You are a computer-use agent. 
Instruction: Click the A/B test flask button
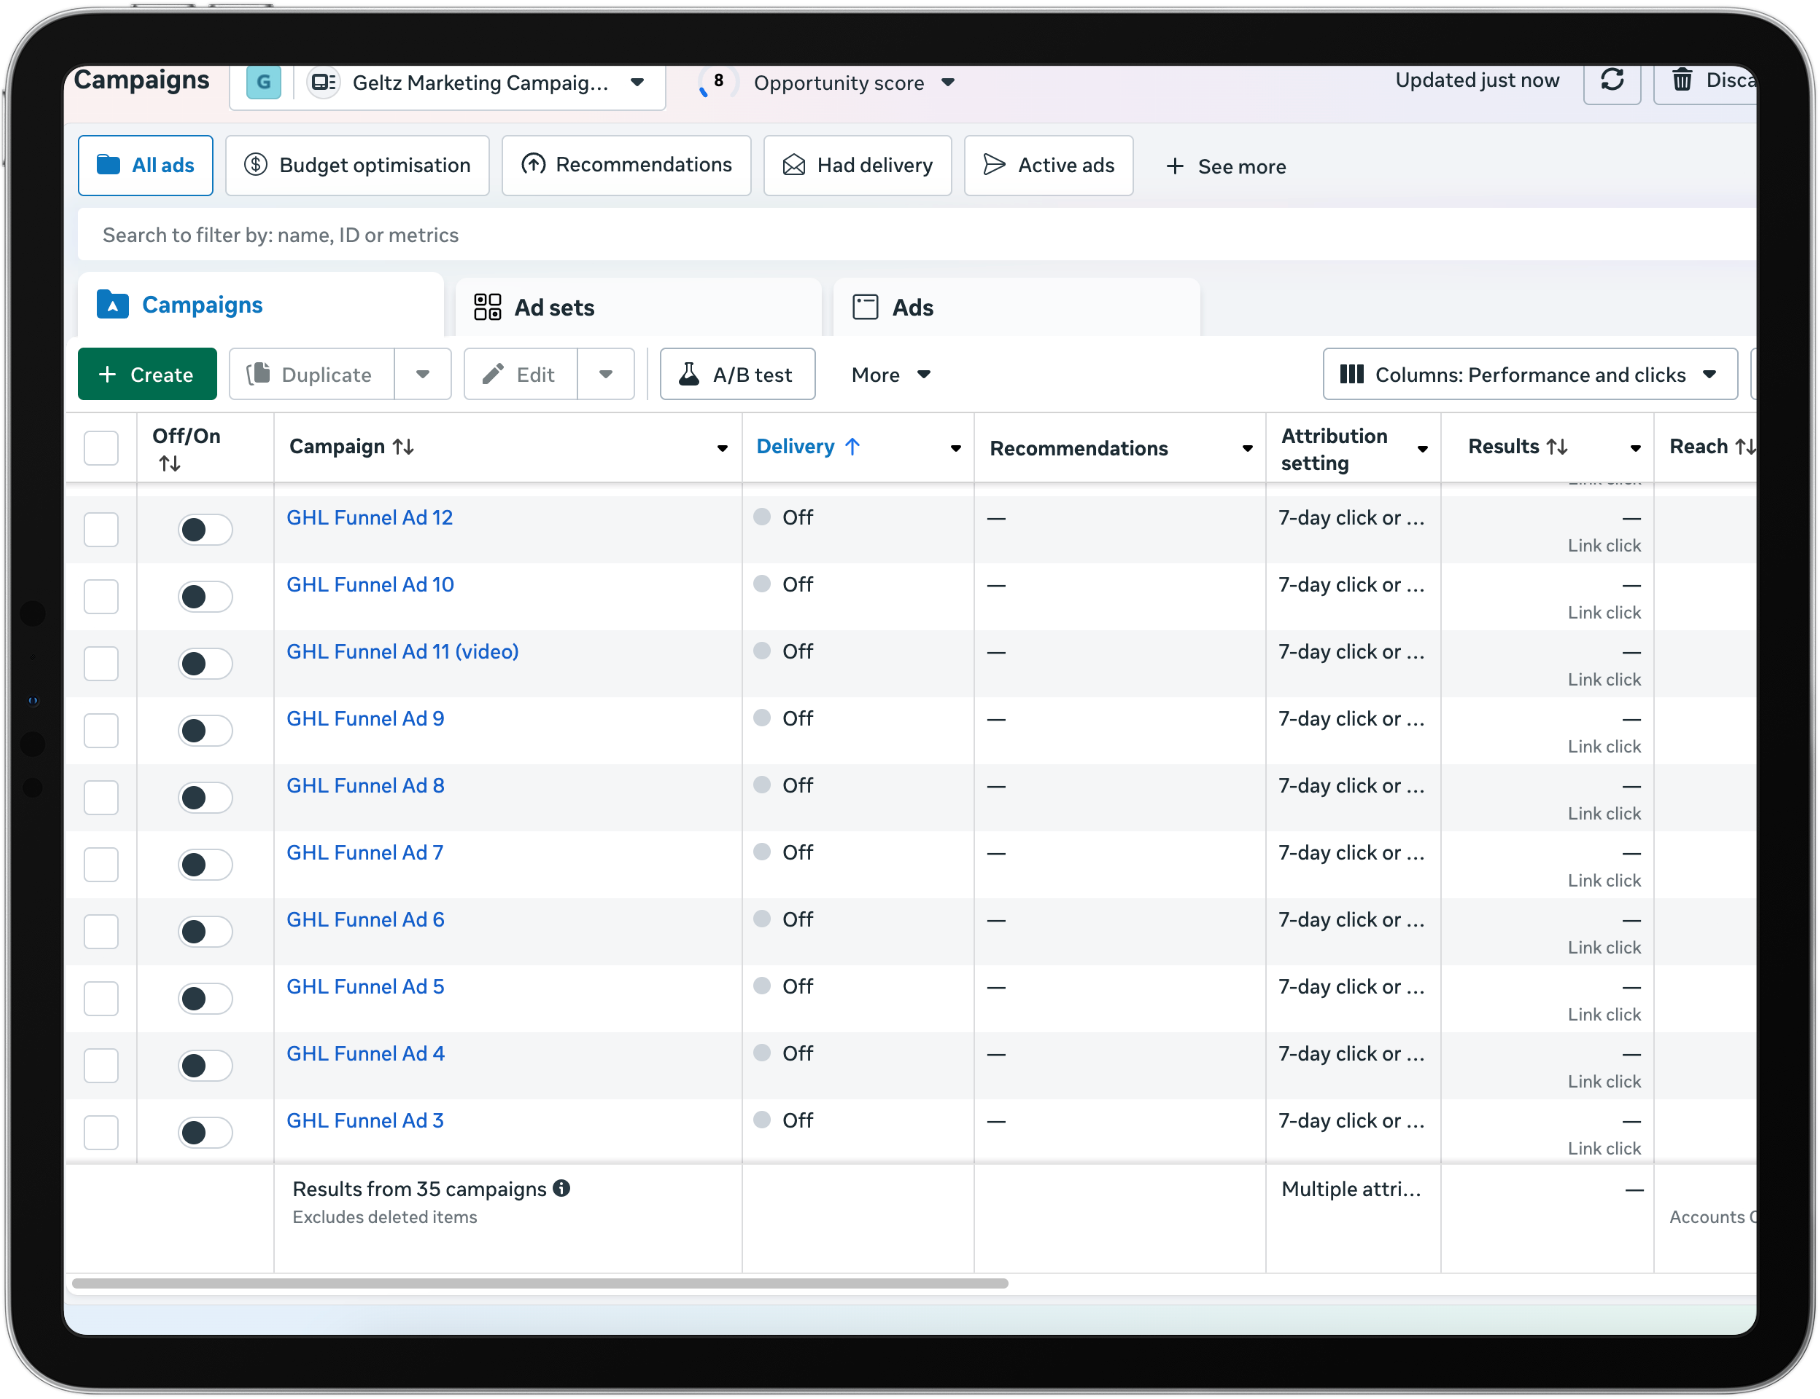click(737, 375)
